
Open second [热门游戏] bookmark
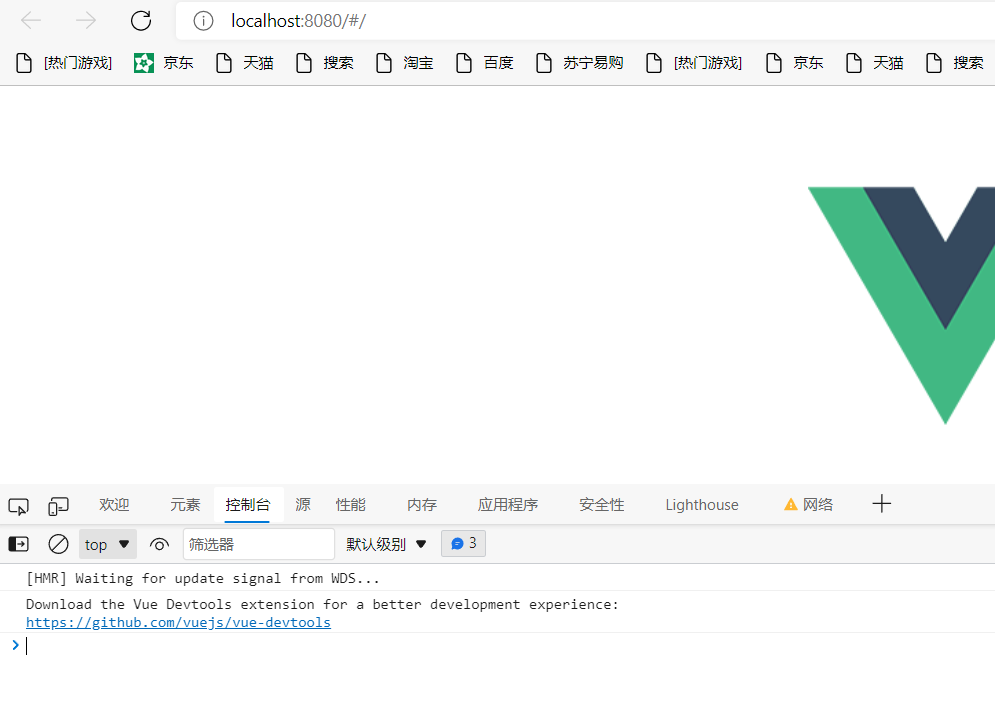[x=694, y=63]
